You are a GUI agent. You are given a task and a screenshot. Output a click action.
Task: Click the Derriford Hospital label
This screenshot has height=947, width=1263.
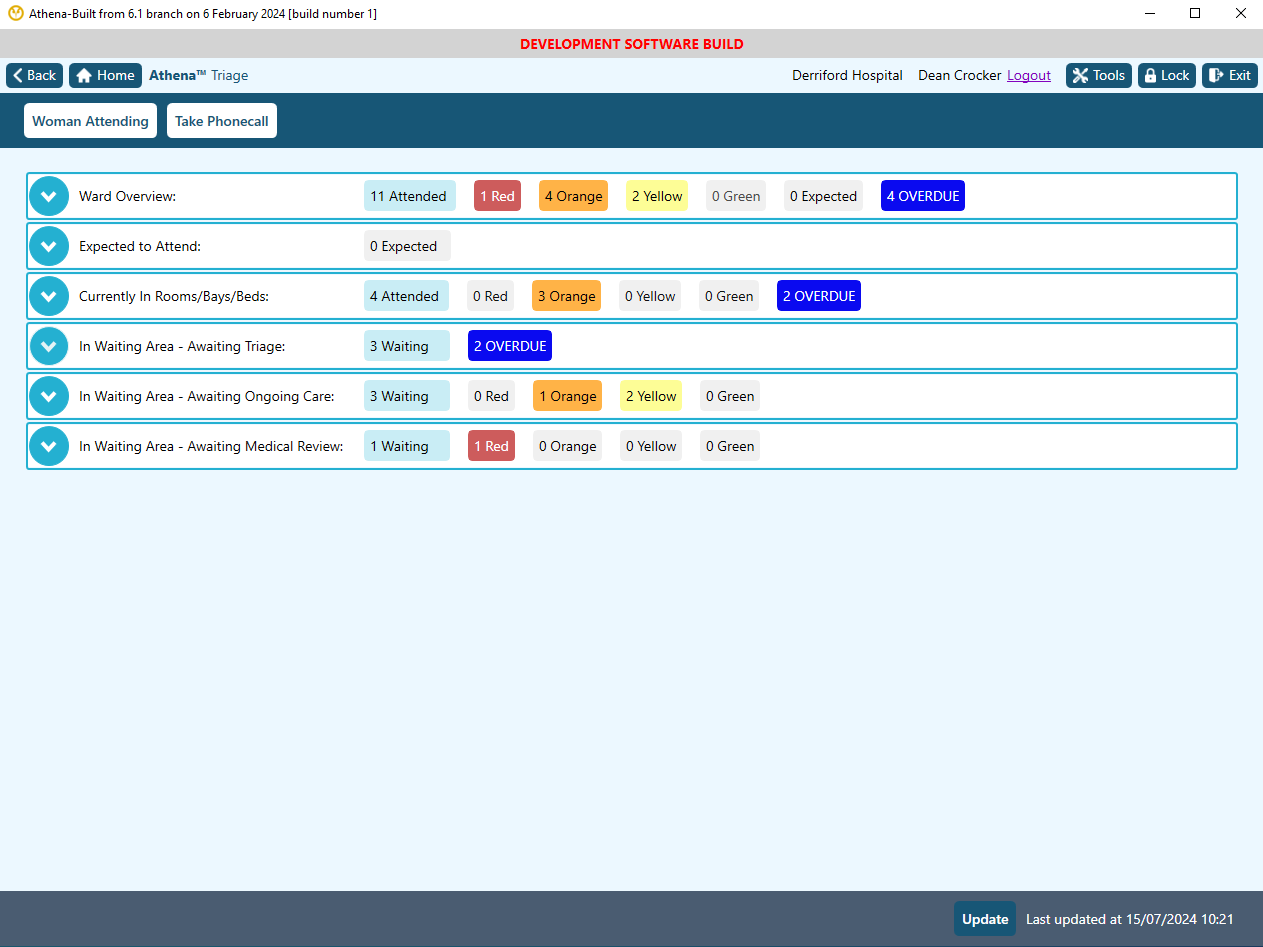tap(847, 75)
